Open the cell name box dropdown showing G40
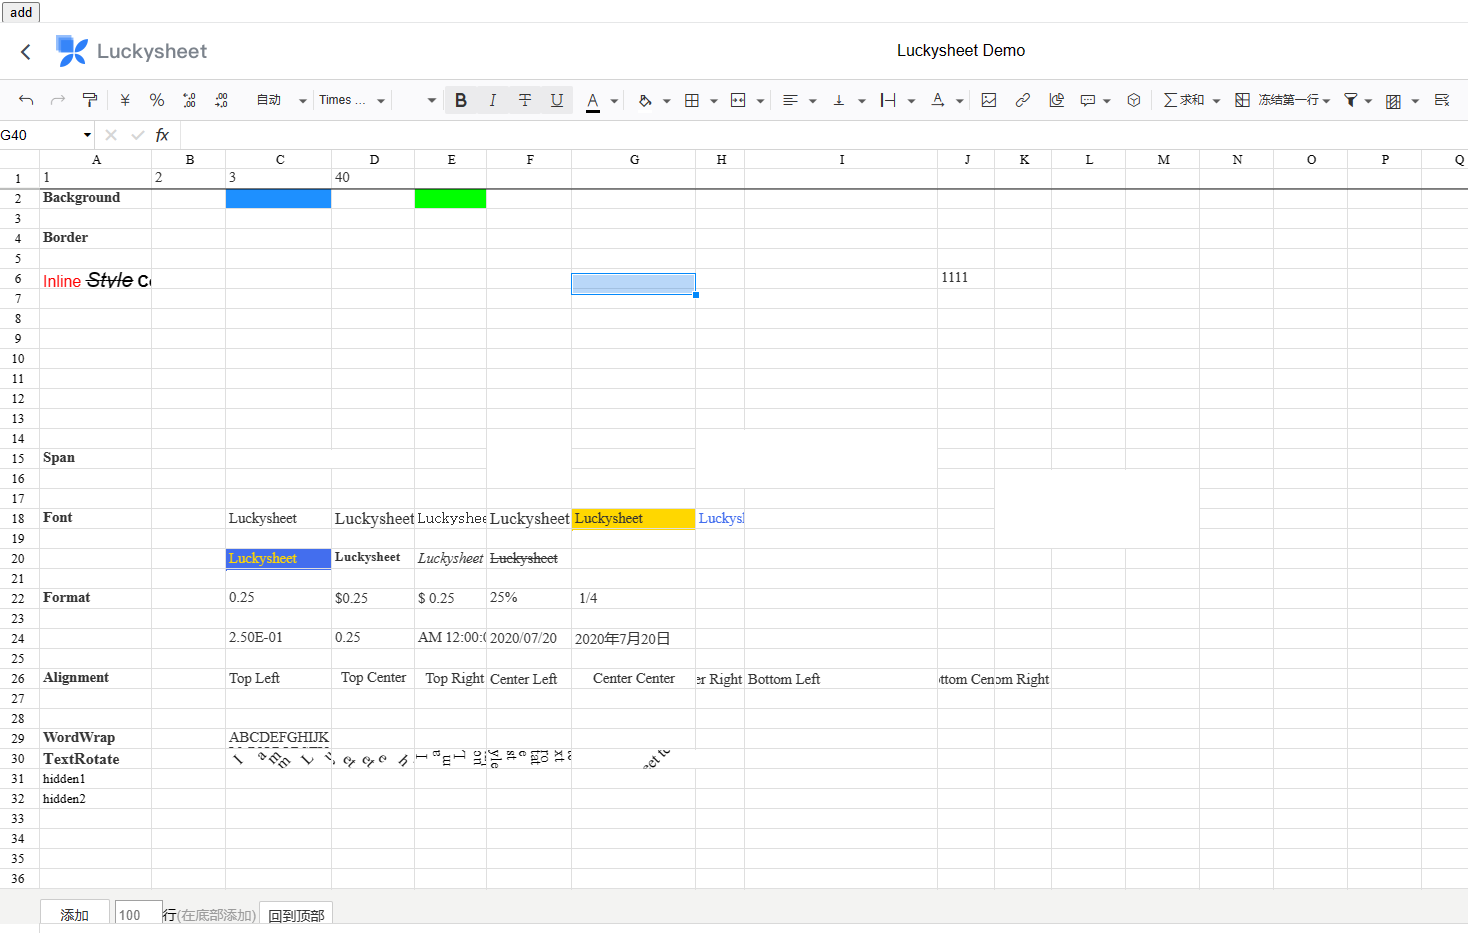Screen dimensions: 1468x933 (86, 135)
